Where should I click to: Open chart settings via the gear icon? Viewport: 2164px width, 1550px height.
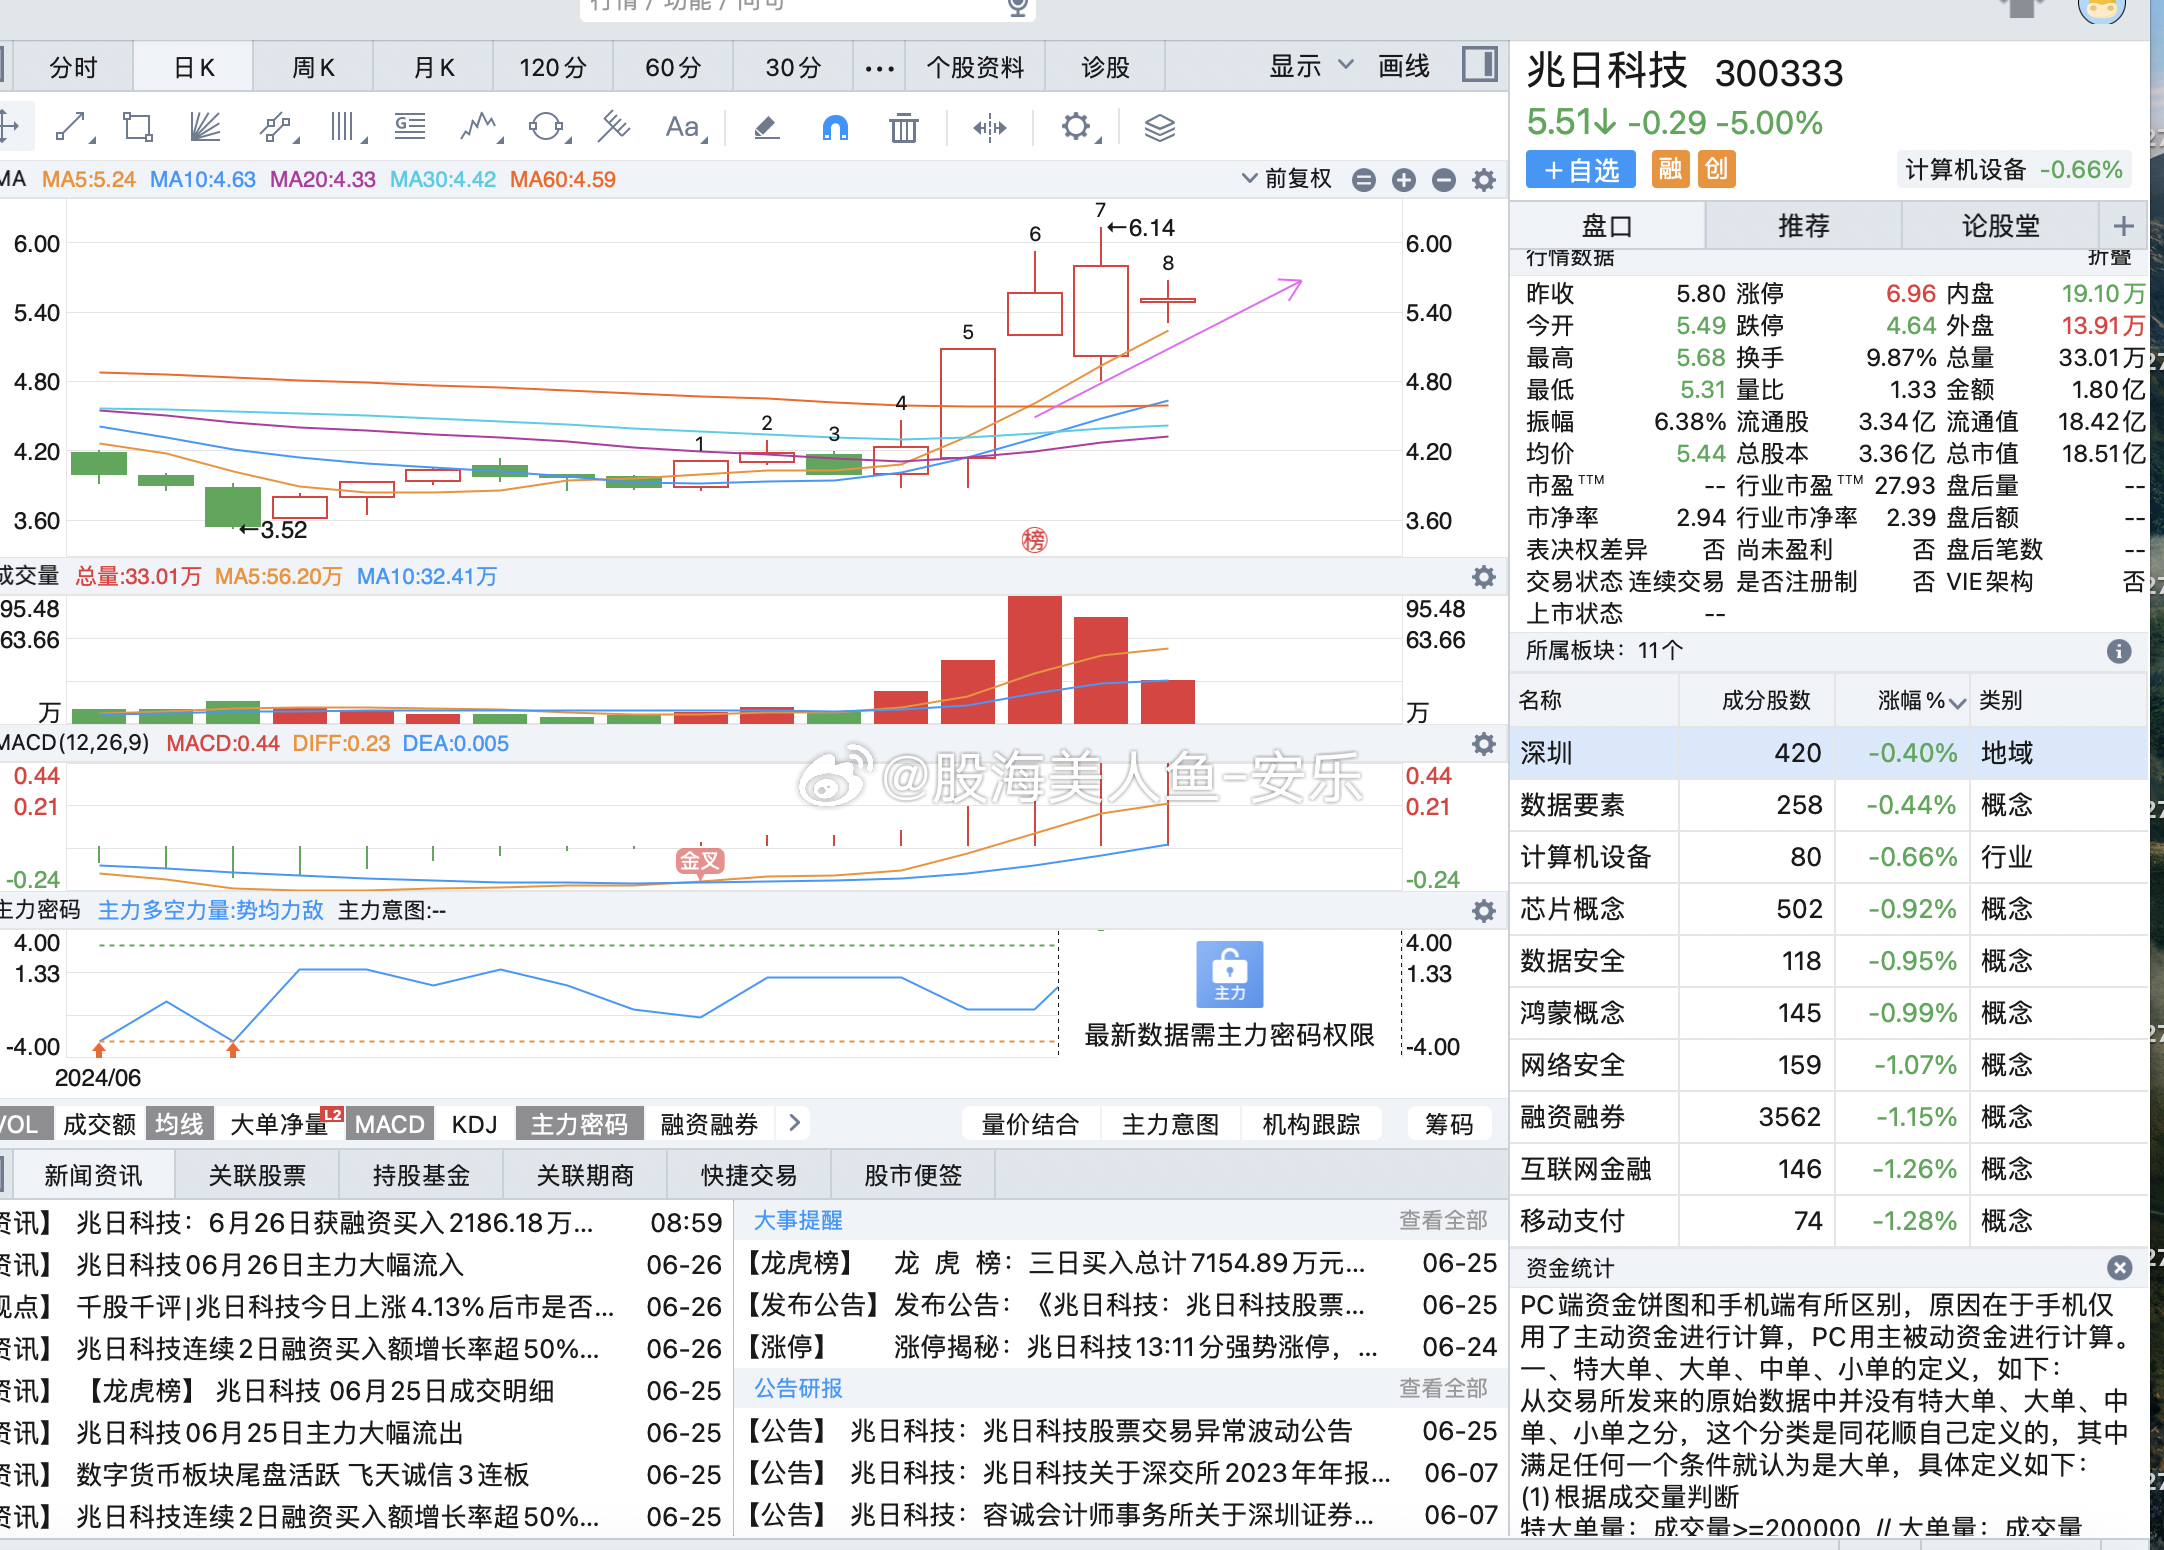point(1076,127)
